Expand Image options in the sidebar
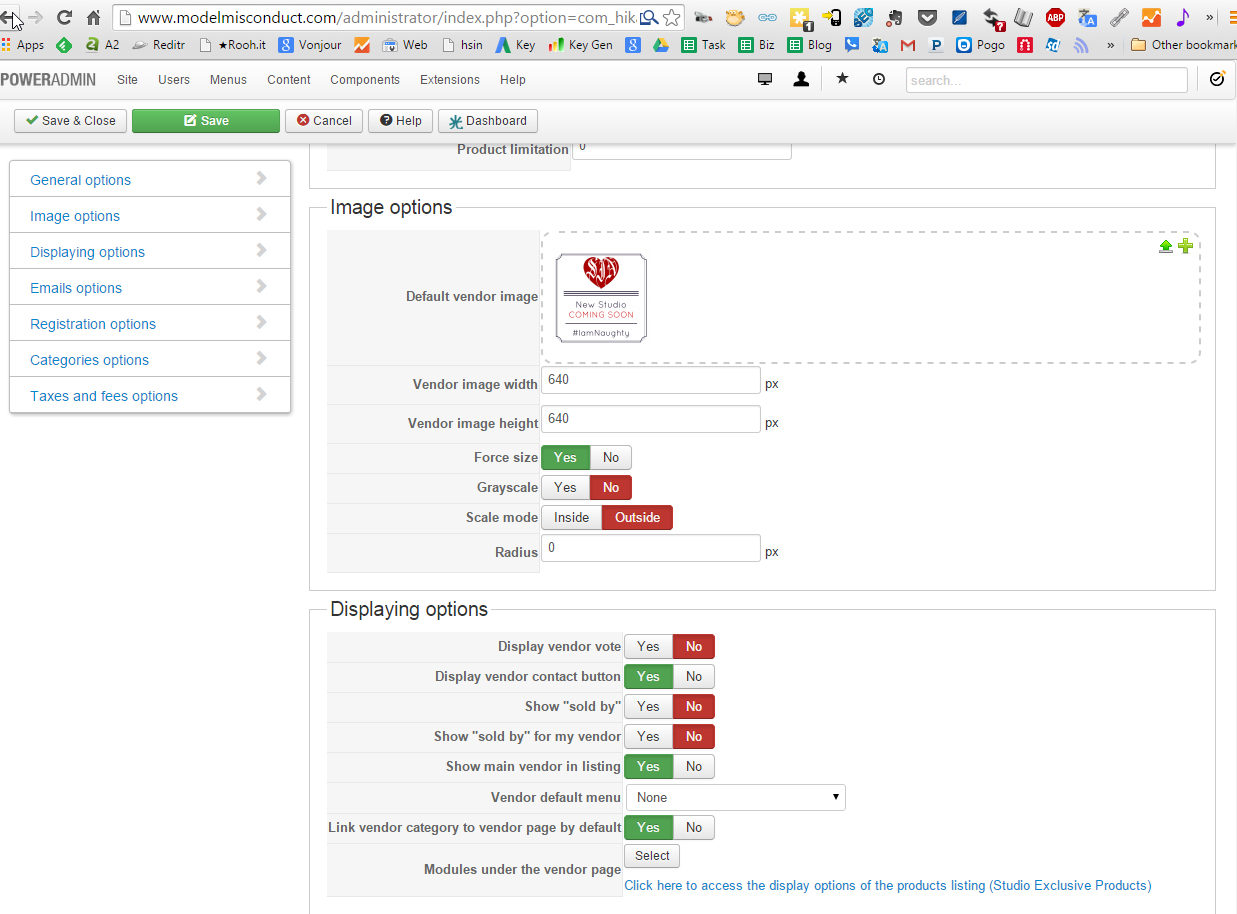Viewport: 1237px width, 914px height. coord(150,215)
